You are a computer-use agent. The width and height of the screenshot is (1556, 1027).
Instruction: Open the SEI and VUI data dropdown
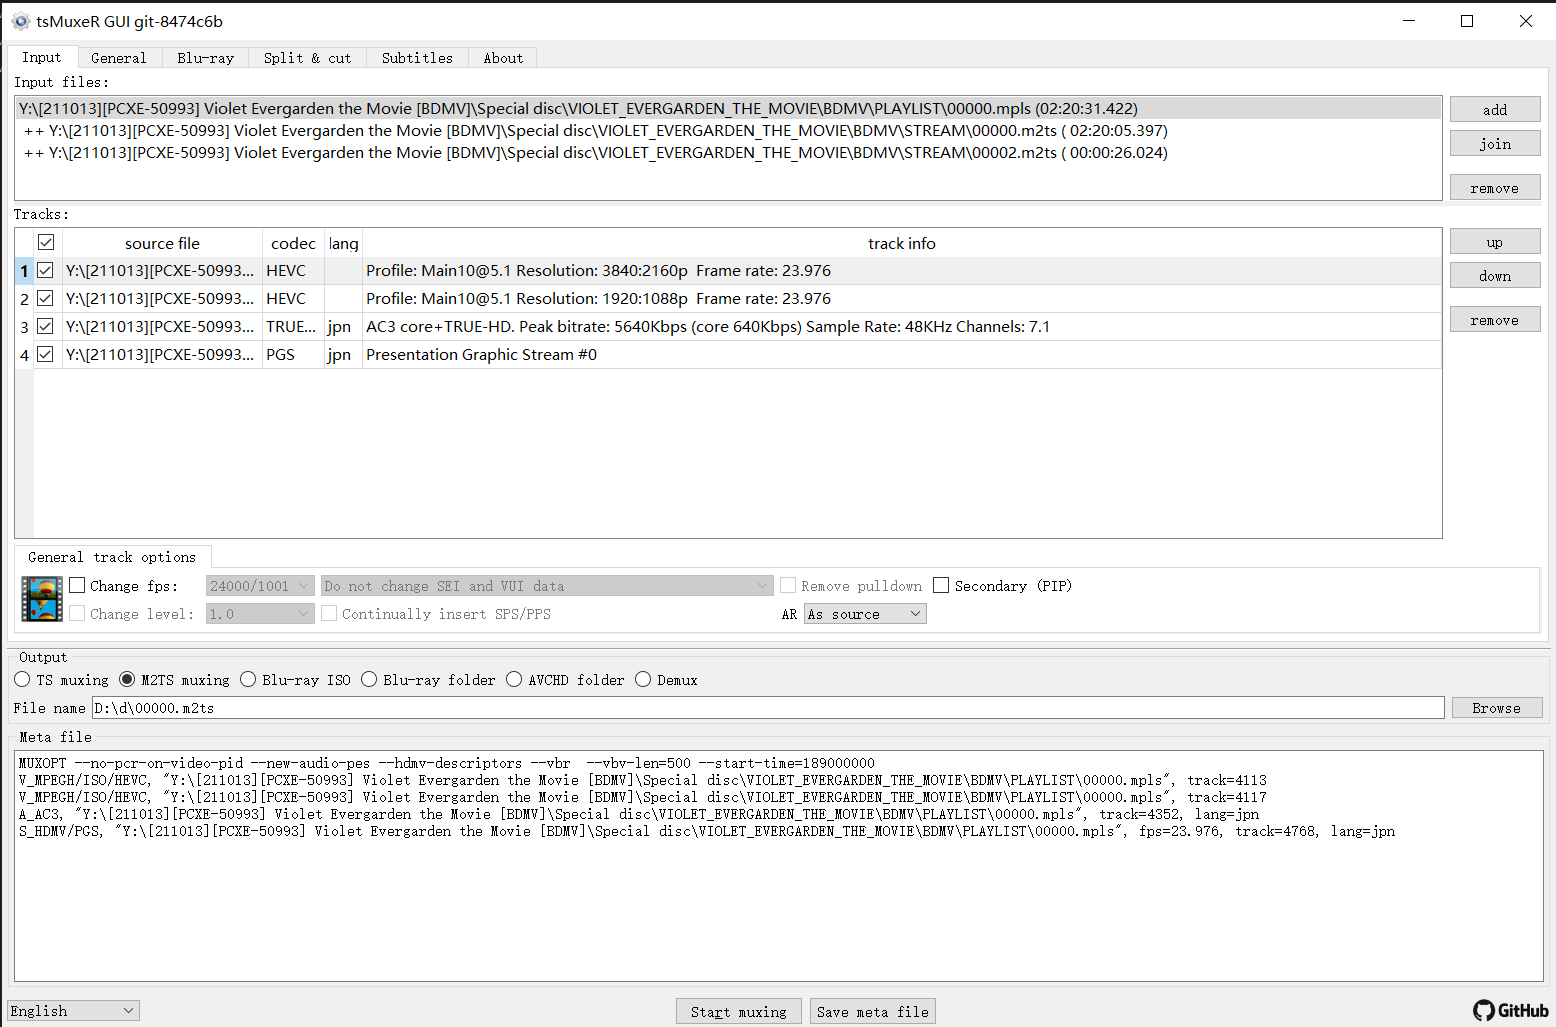[547, 586]
